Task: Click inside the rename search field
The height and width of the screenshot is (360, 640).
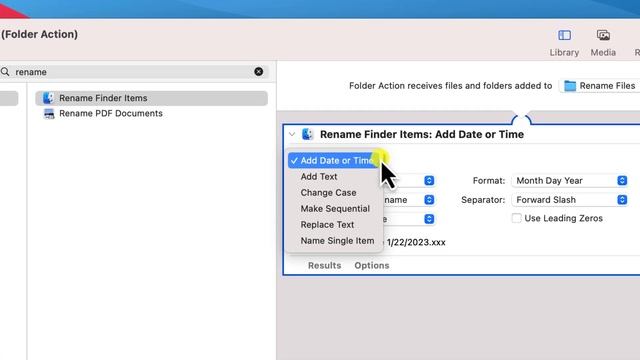Action: coord(133,72)
